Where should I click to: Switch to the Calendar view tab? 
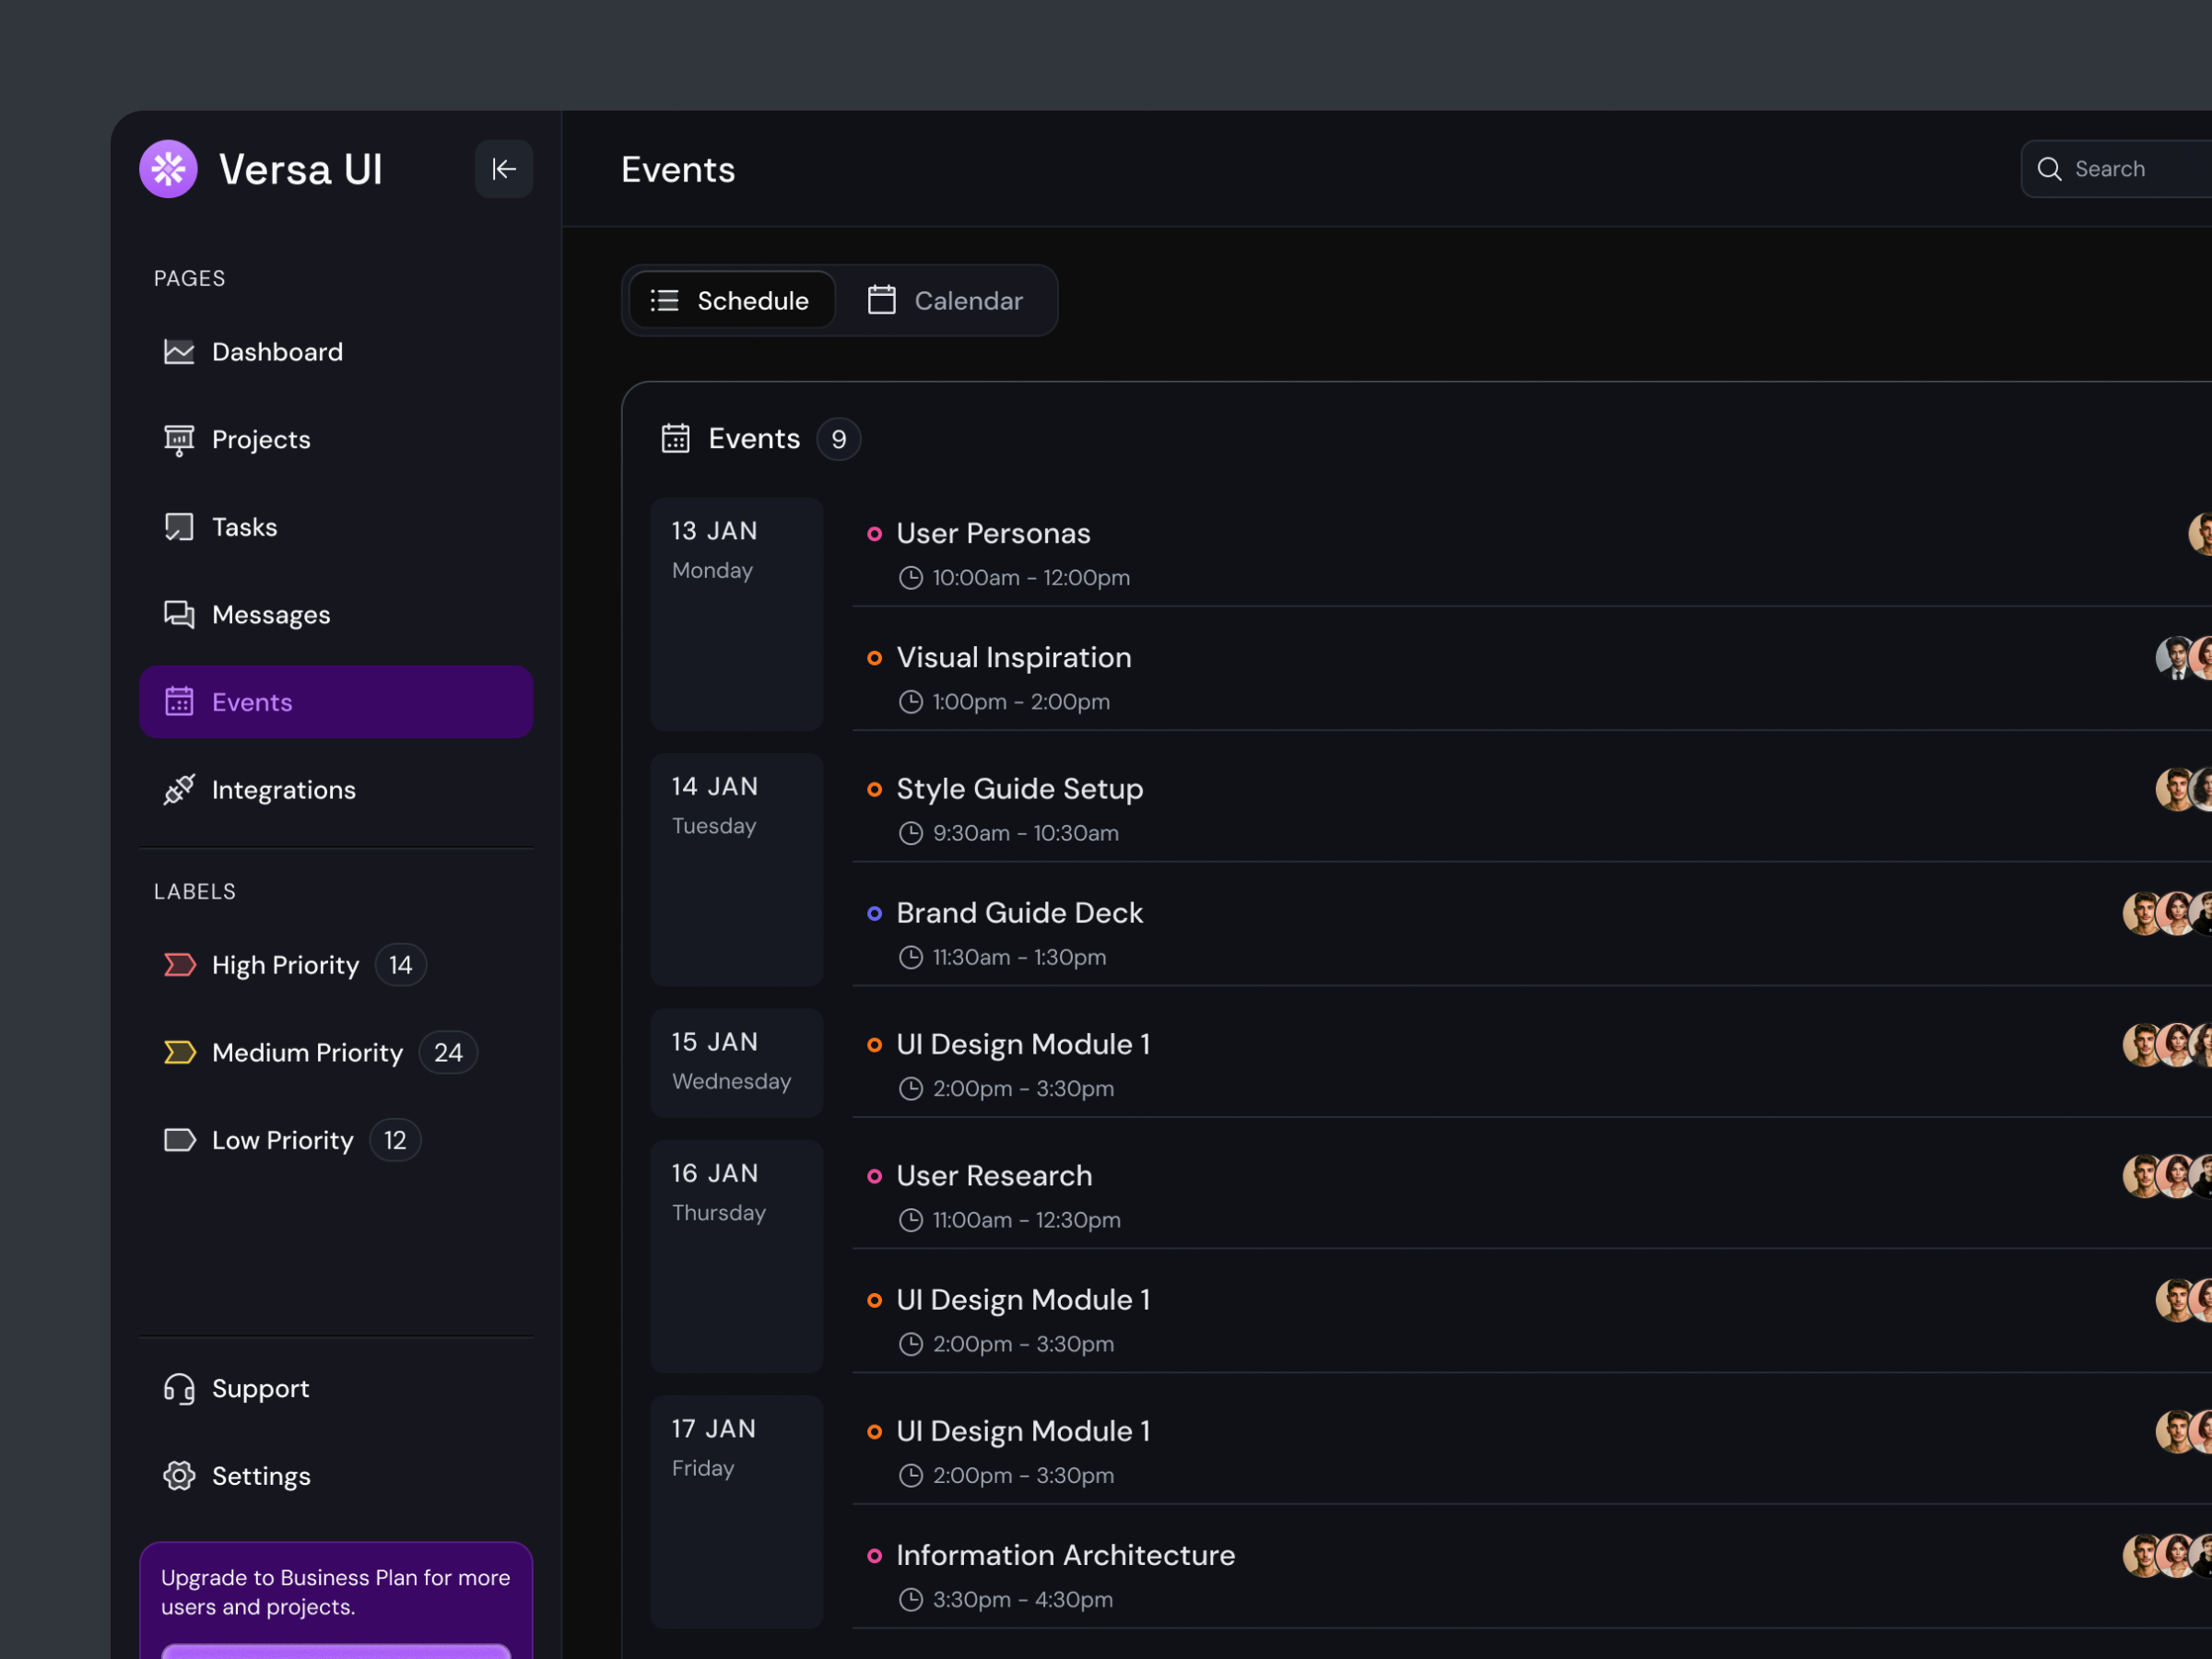tap(945, 300)
